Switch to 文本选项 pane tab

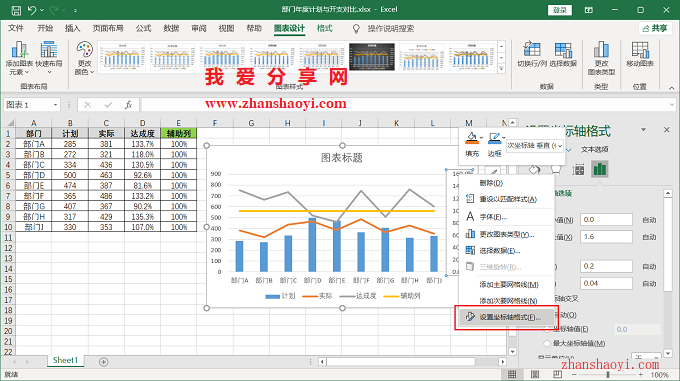(x=595, y=150)
